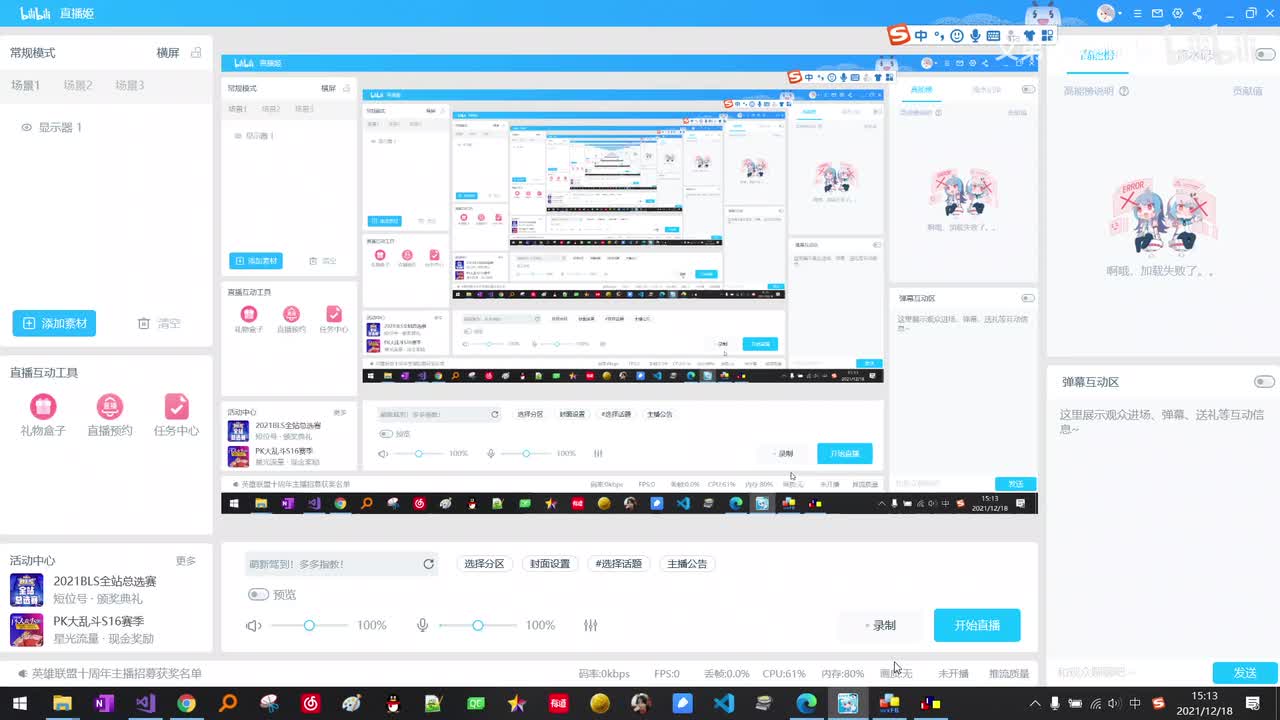This screenshot has height=720, width=1280.
Task: Open the #选择话题 topic selector
Action: pyautogui.click(x=618, y=564)
